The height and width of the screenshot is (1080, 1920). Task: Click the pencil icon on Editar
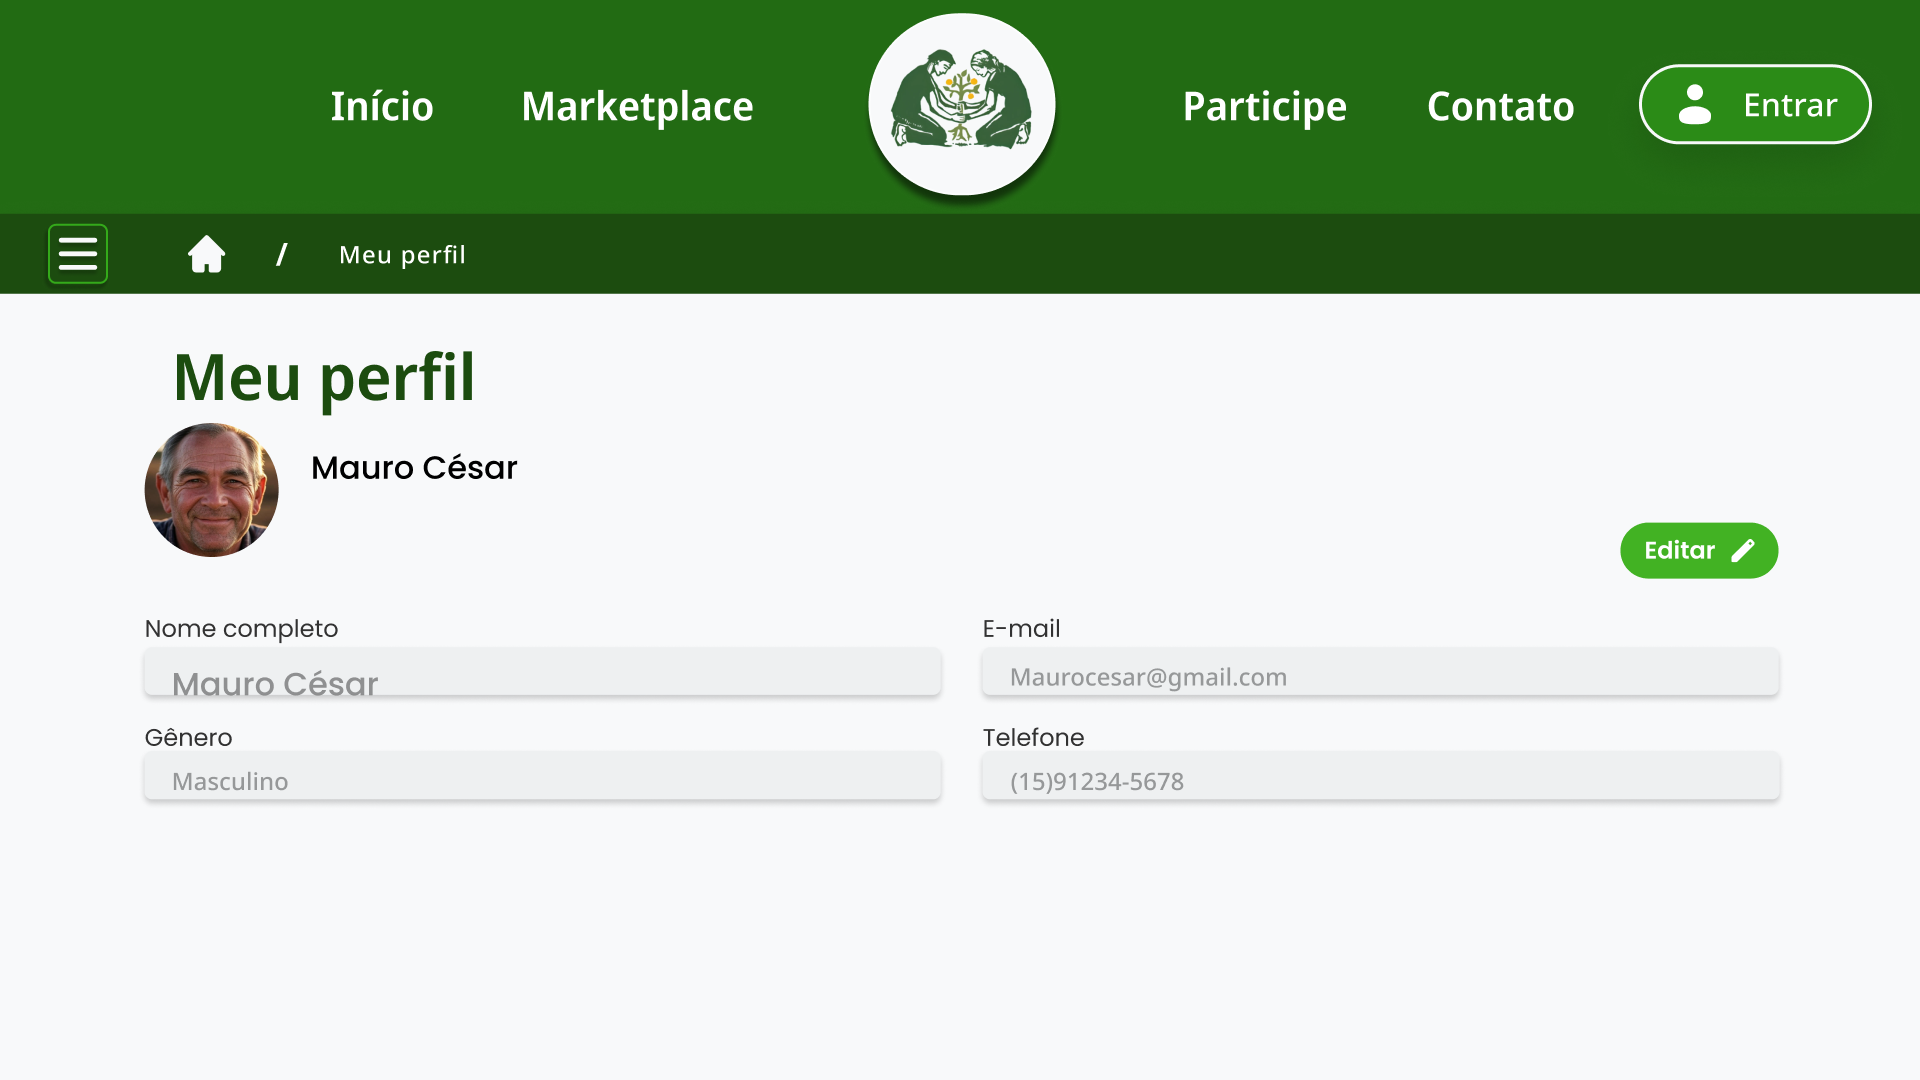tap(1743, 551)
